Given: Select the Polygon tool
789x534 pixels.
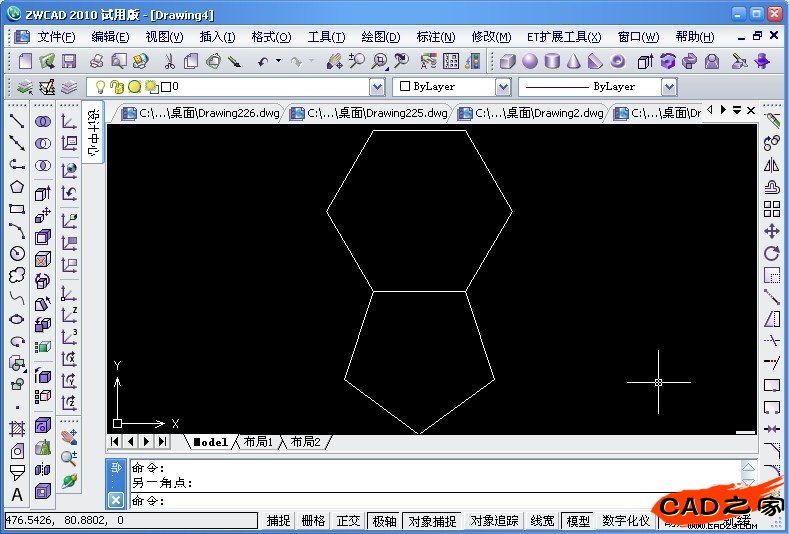Looking at the screenshot, I should pos(17,187).
